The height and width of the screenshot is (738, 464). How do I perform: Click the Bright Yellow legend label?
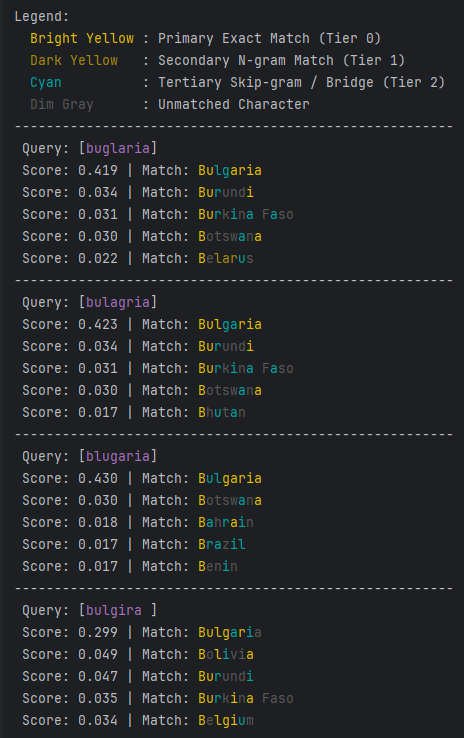[x=82, y=39]
